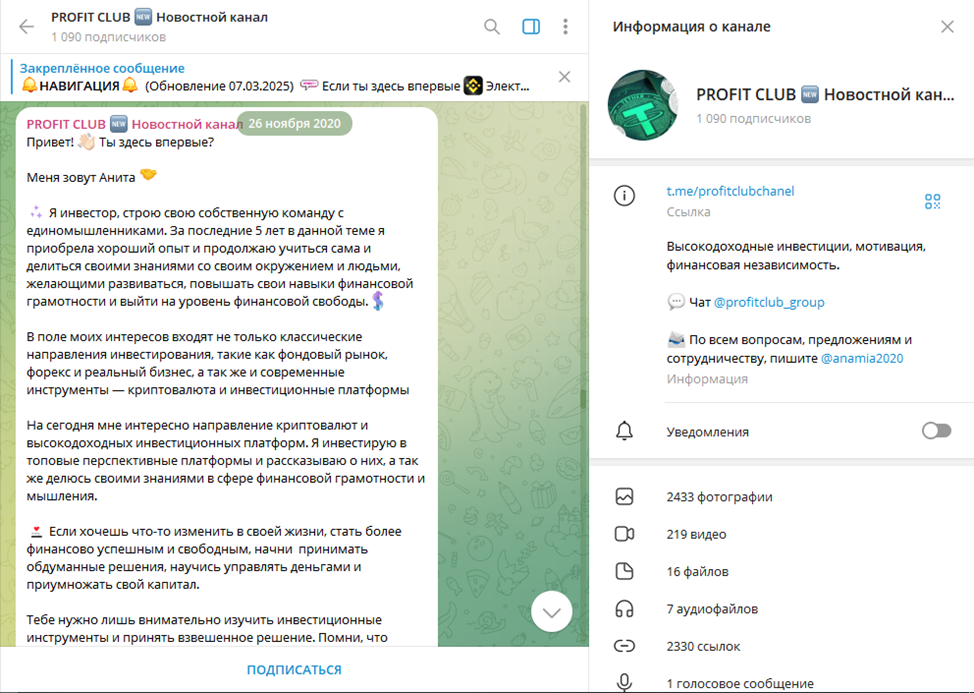Close the channel info panel
Viewport: 974px width, 693px height.
(947, 27)
